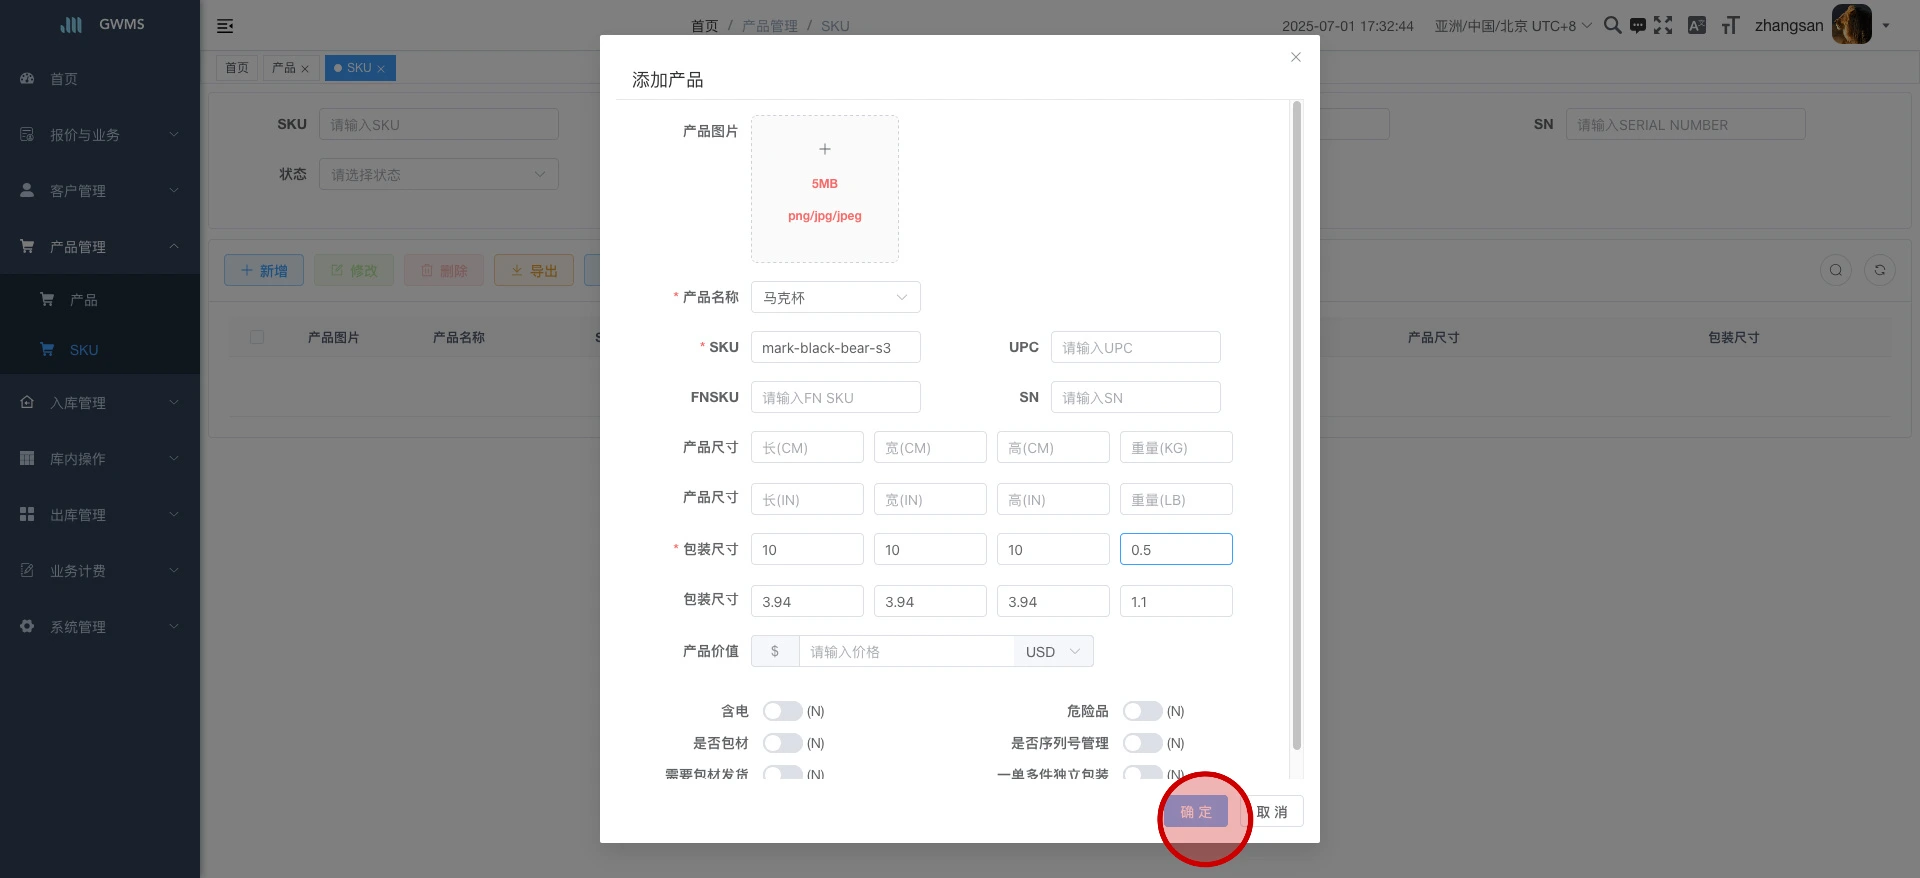Open the 产品名称 dropdown showing 马克杯
The height and width of the screenshot is (878, 1920).
pyautogui.click(x=835, y=297)
